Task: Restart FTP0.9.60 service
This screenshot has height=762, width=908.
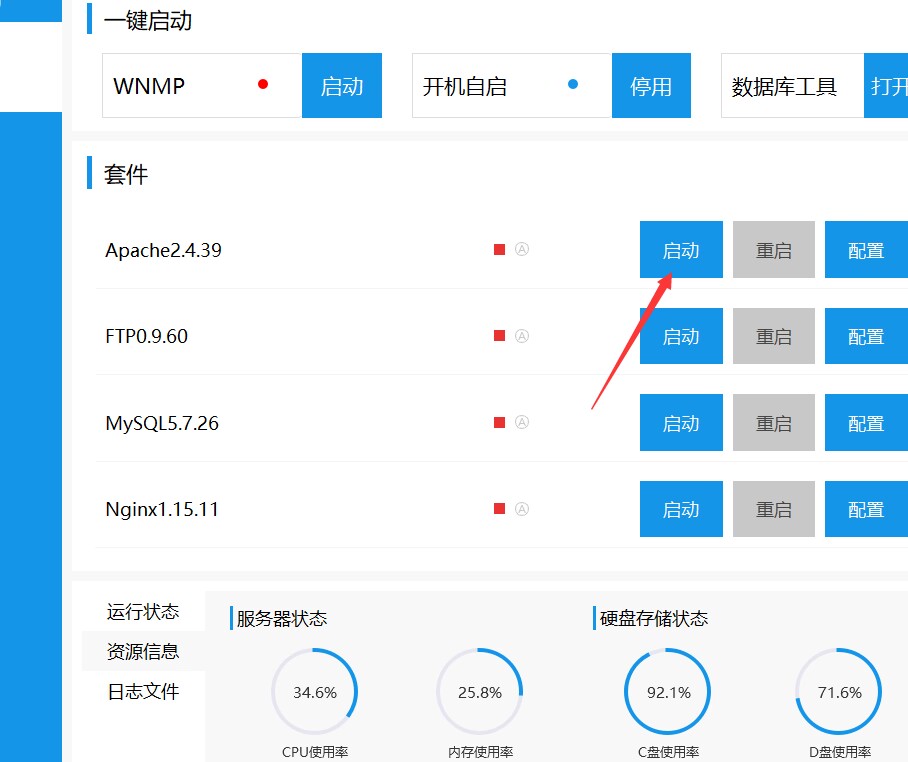Action: pyautogui.click(x=774, y=336)
